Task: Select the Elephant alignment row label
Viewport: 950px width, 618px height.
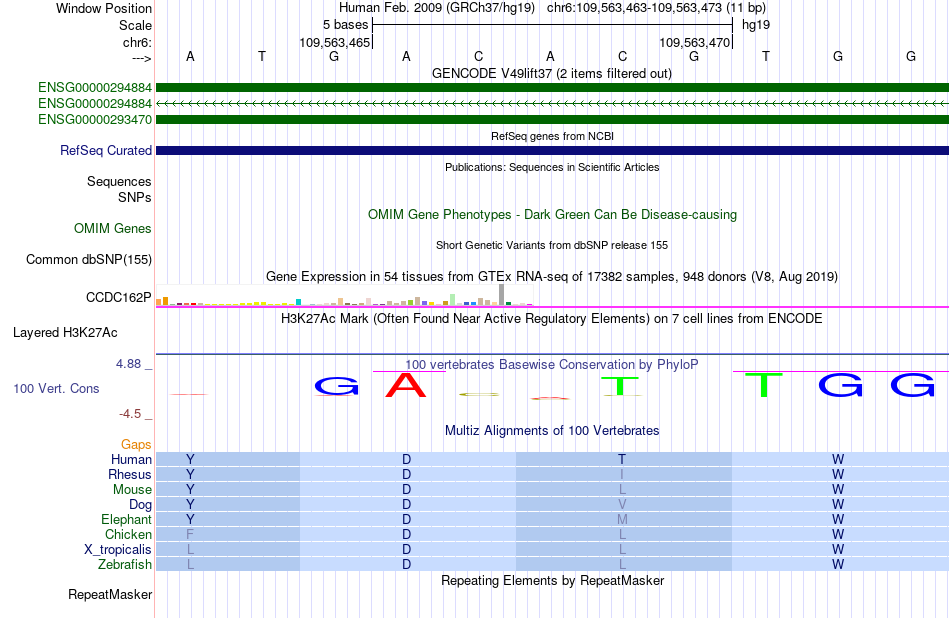Action: (x=126, y=519)
